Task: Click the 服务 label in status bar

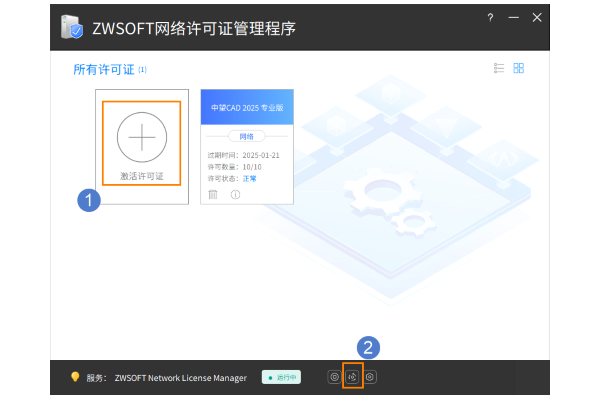Action: 95,378
